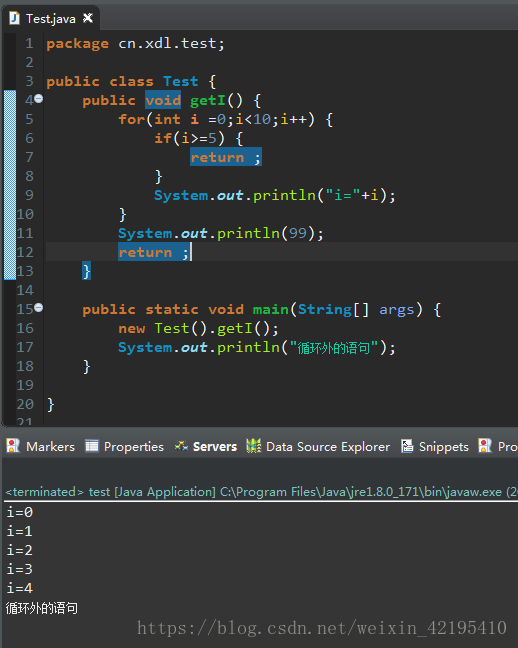This screenshot has height=648, width=518.
Task: Click the getI method name declaration
Action: [208, 100]
